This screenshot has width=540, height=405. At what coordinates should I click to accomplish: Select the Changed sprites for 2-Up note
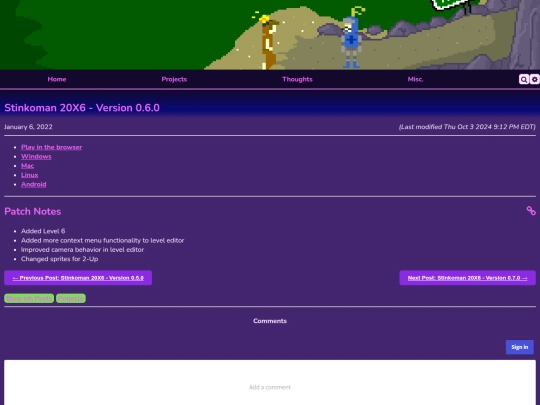(60, 259)
